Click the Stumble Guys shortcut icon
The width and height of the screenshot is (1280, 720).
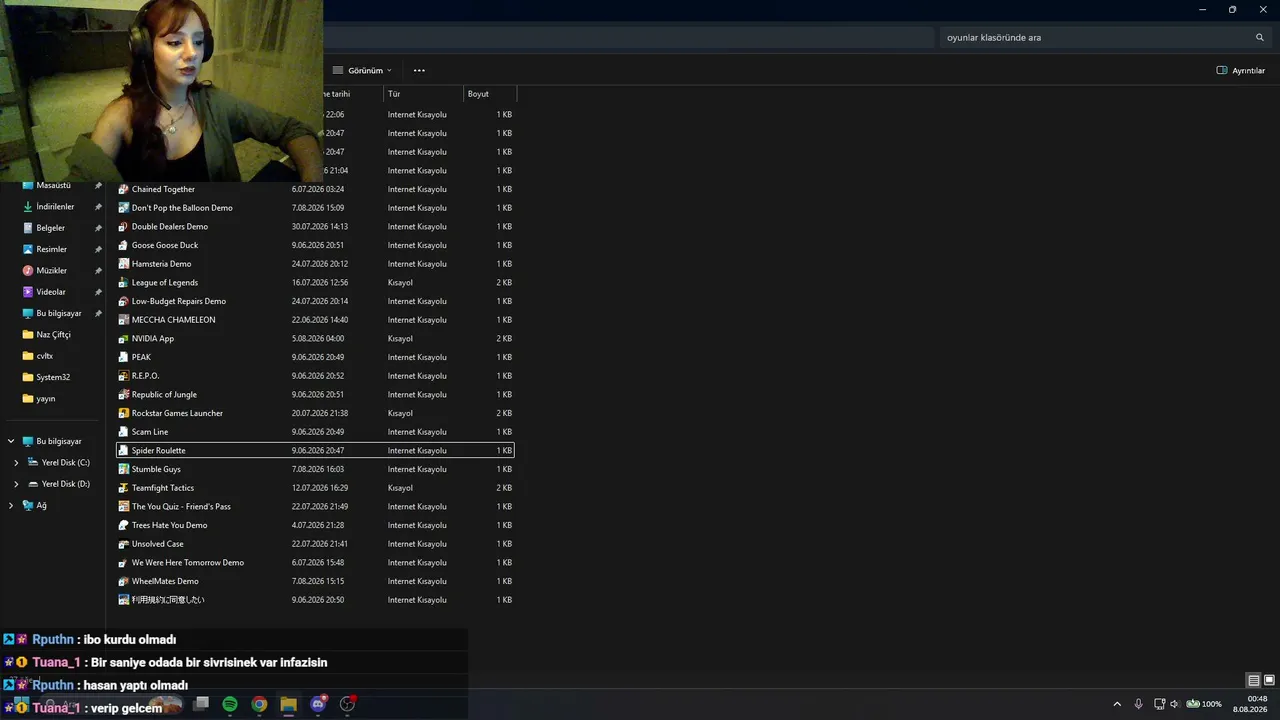[124, 469]
